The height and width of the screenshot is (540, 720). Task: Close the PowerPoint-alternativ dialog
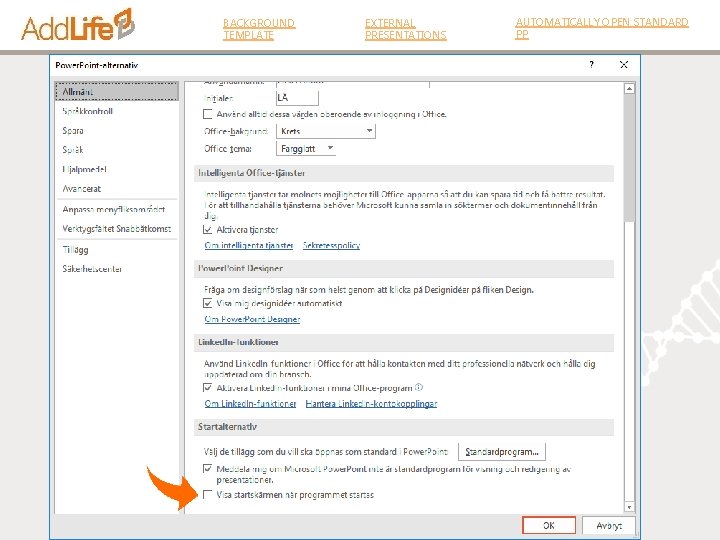click(624, 65)
